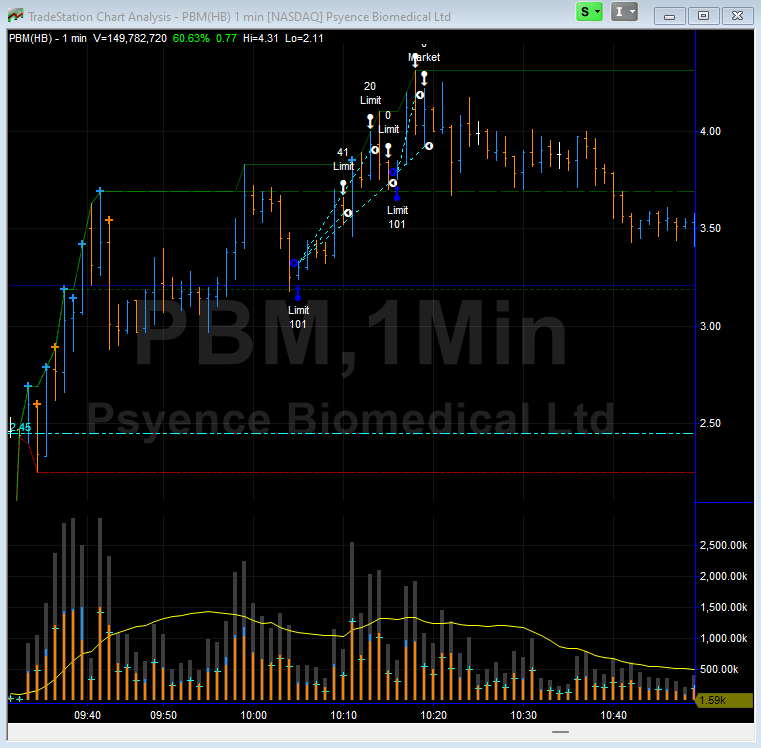761x748 pixels.
Task: Select the 41 Limit sell order label
Action: point(343,159)
